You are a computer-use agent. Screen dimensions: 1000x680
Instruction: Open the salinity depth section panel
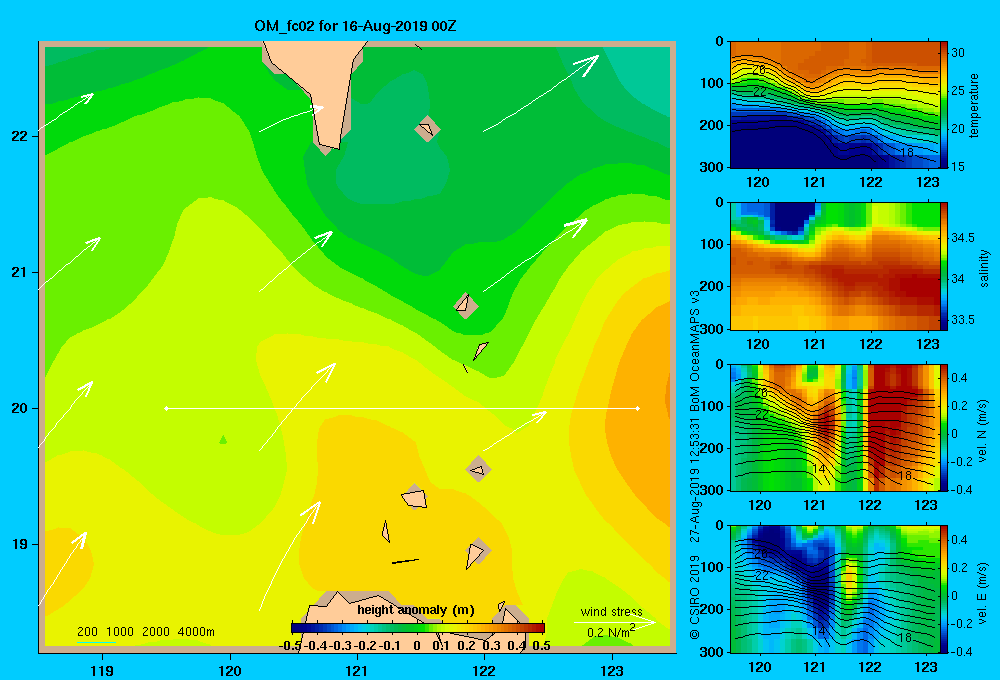[835, 266]
